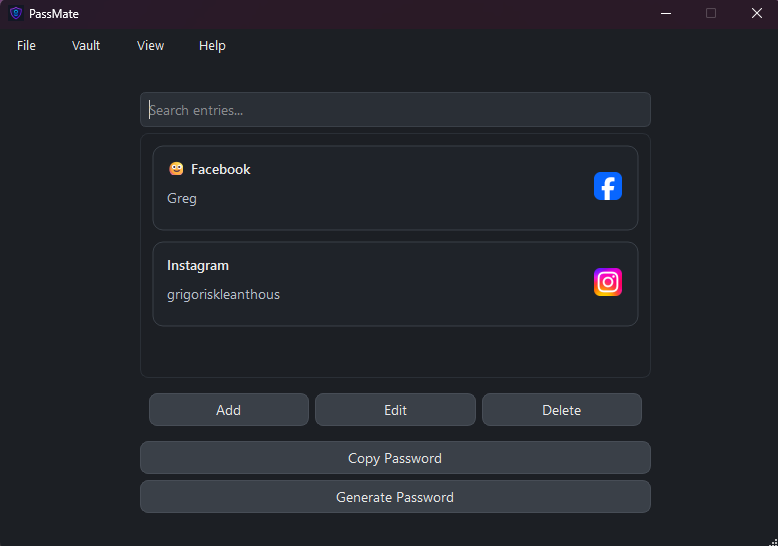Click the grigoriskleanthous username text
Image resolution: width=778 pixels, height=546 pixels.
(223, 294)
